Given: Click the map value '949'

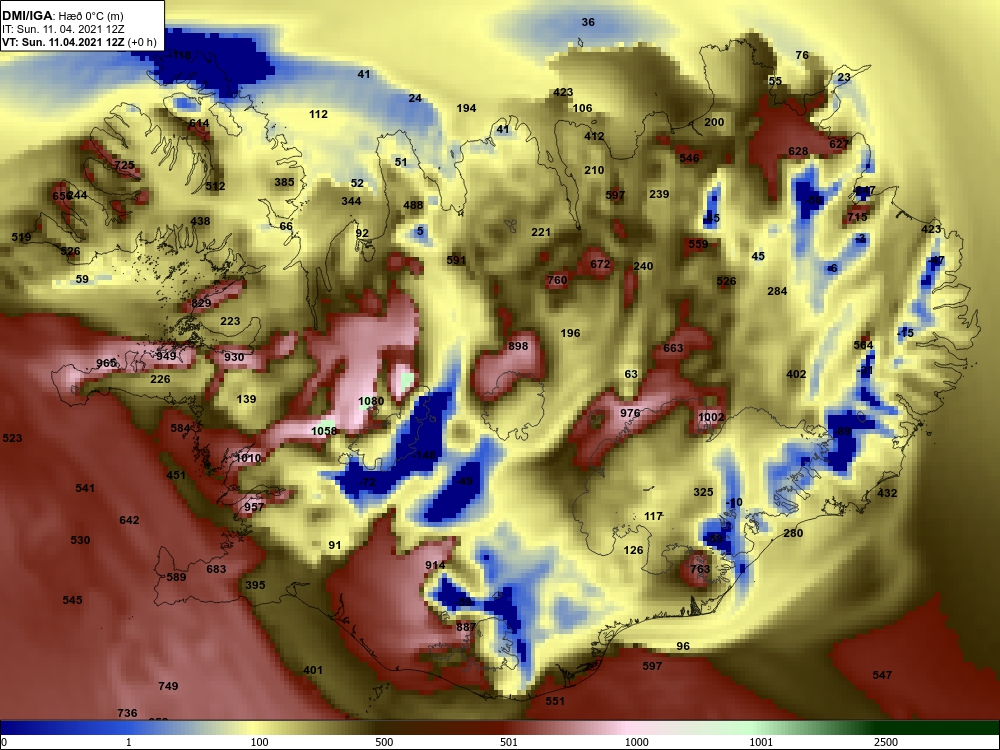Looking at the screenshot, I should point(166,356).
